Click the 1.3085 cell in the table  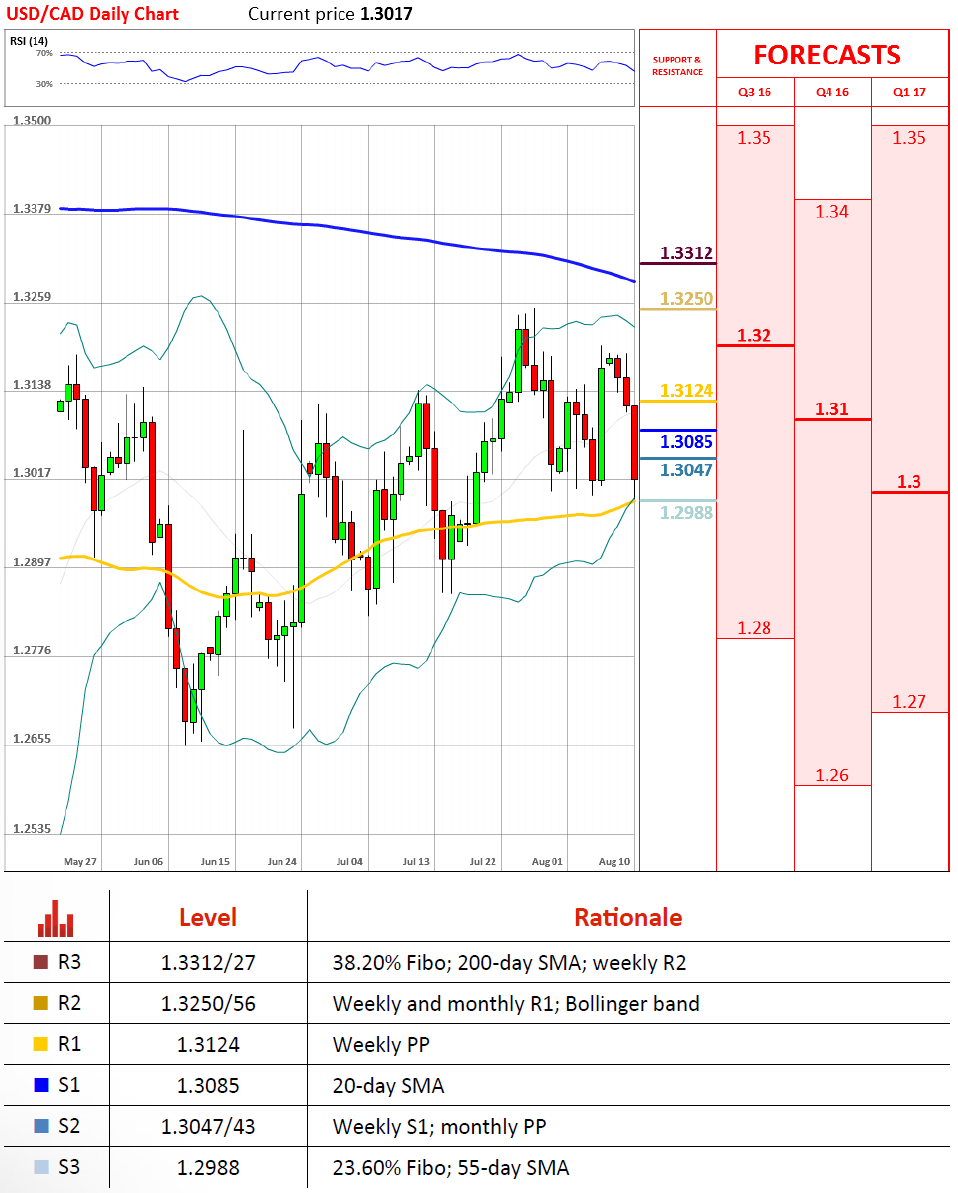[208, 1086]
